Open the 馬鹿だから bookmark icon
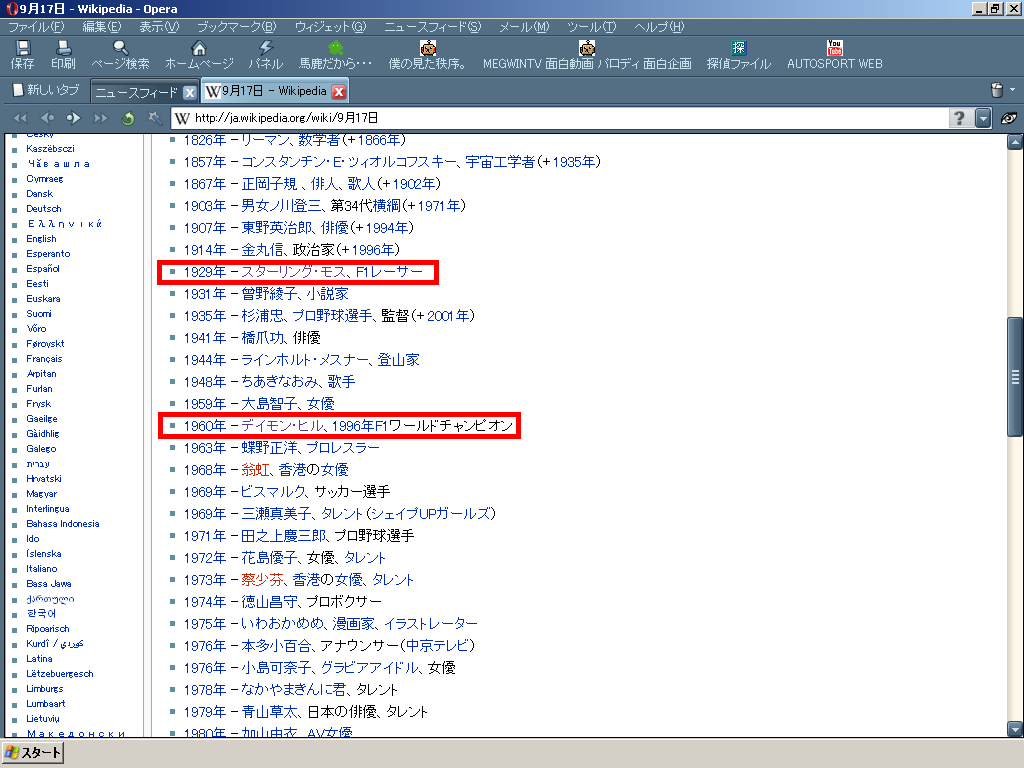 click(335, 48)
